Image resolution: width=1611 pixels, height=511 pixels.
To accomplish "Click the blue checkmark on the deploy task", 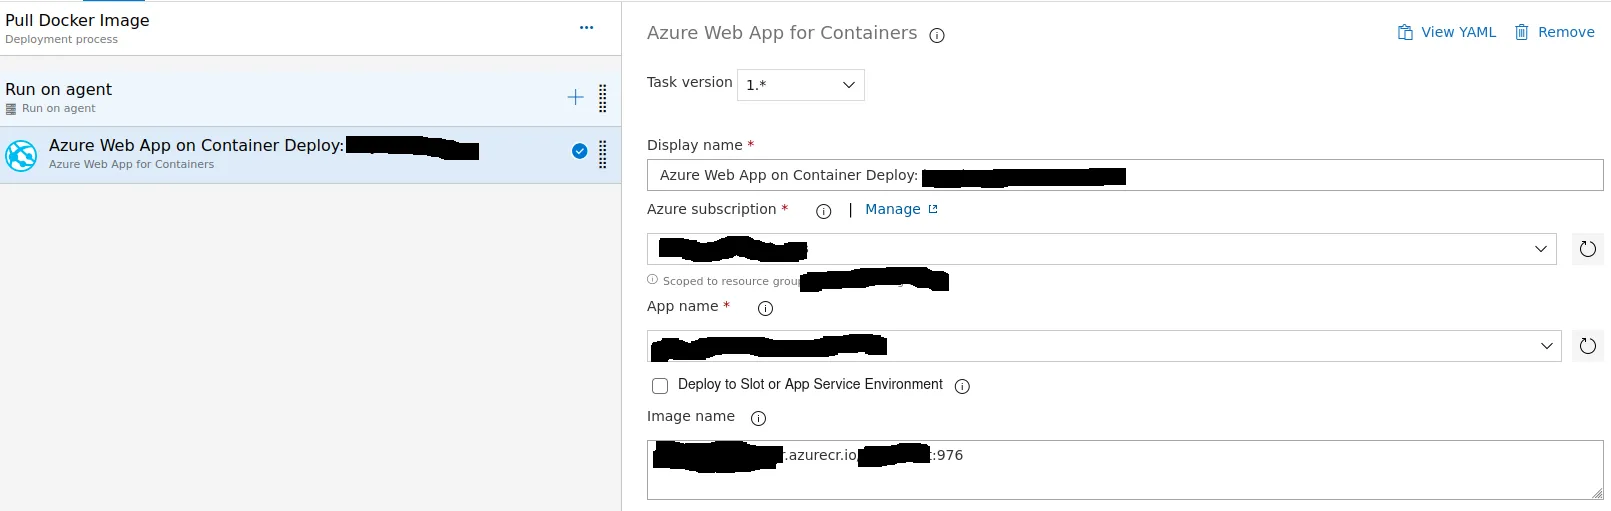I will pyautogui.click(x=579, y=151).
